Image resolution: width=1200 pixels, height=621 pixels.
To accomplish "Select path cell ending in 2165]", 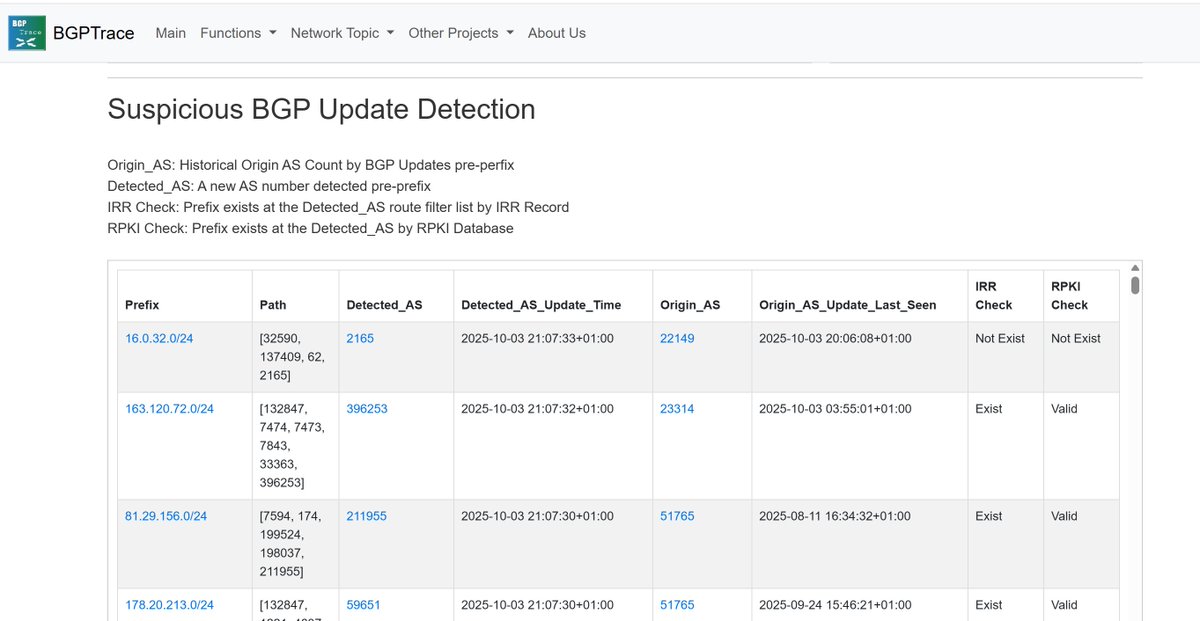I will coord(296,357).
